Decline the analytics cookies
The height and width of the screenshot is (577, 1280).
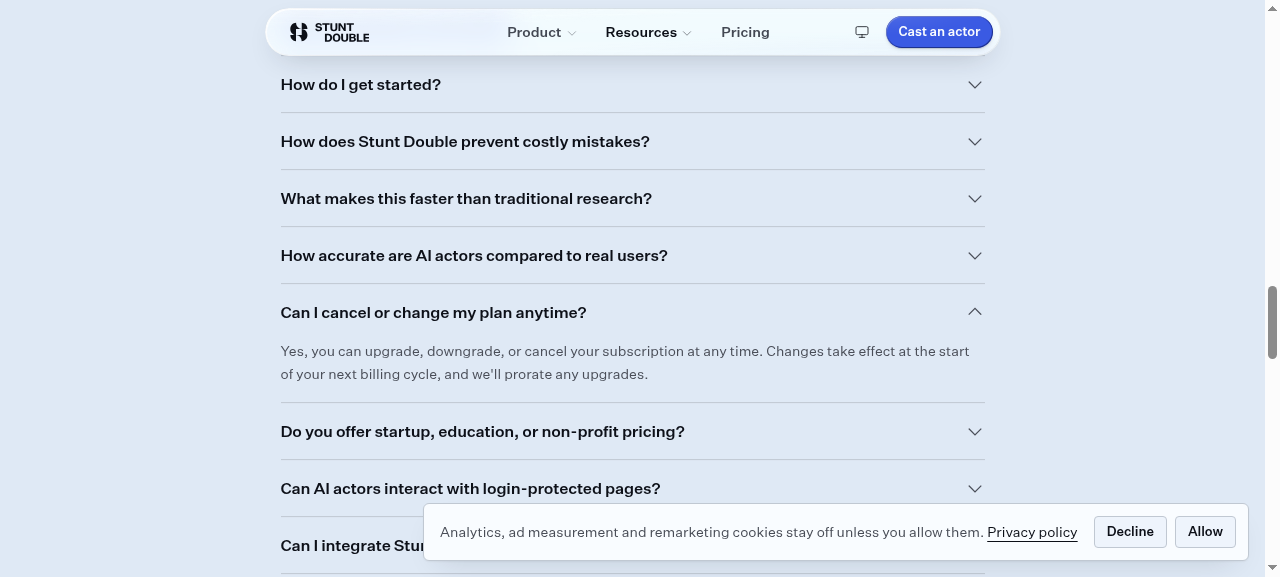(1130, 532)
